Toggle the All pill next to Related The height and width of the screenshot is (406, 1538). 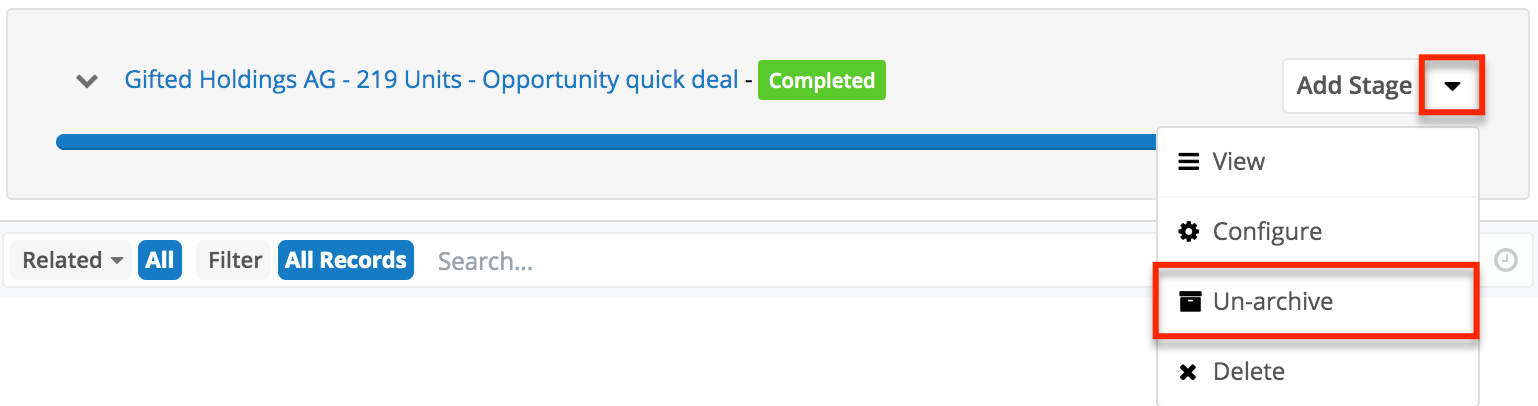pos(160,261)
